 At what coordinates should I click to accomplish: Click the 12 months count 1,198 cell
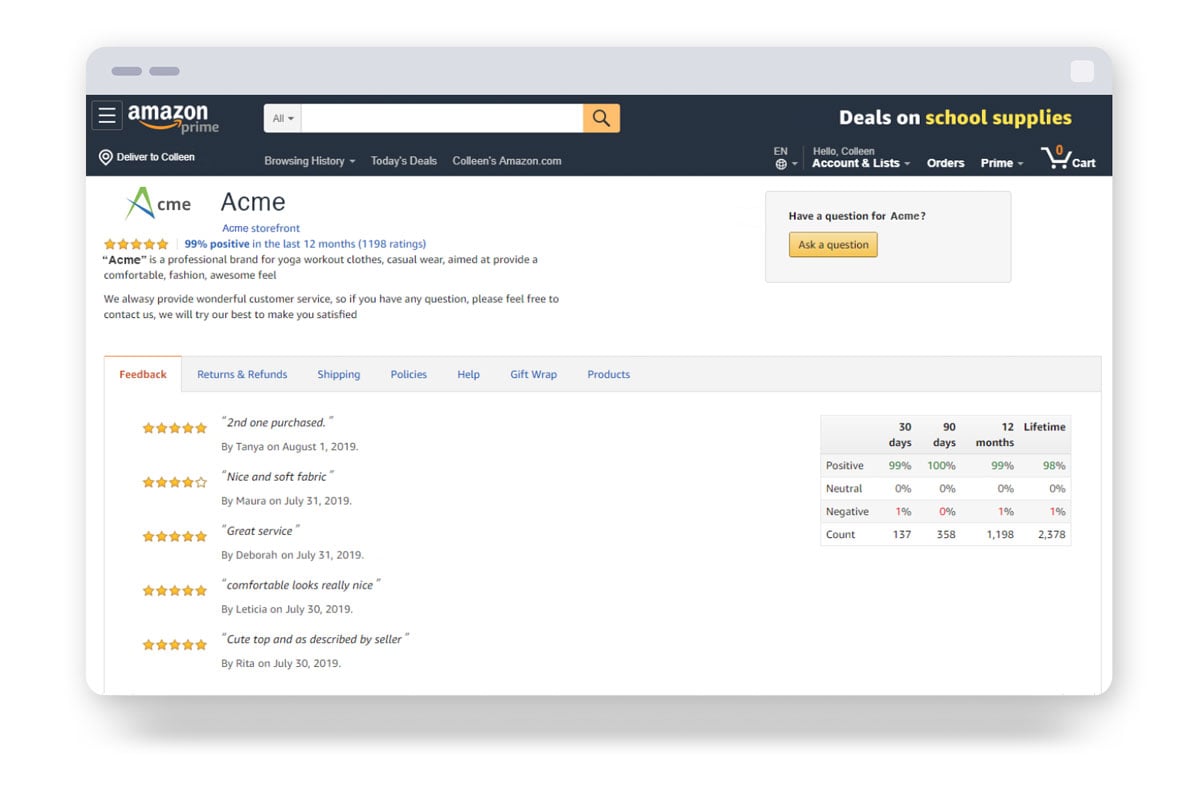(999, 535)
